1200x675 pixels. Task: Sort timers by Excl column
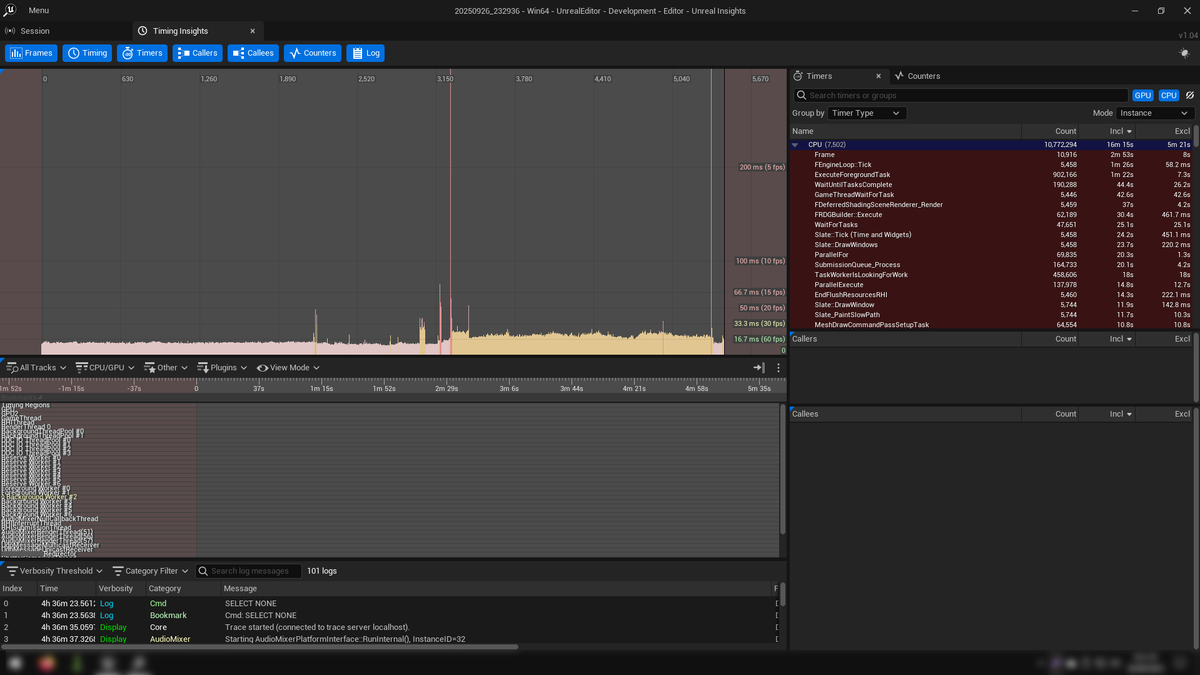(1166, 131)
